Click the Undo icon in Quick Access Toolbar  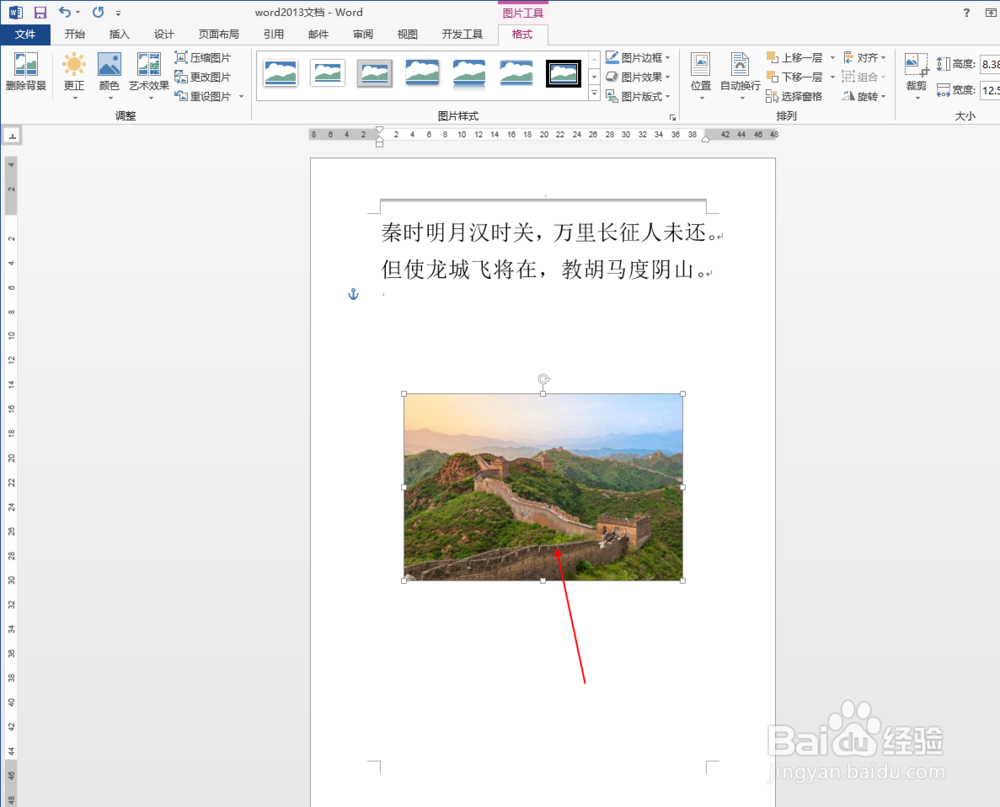(x=63, y=12)
